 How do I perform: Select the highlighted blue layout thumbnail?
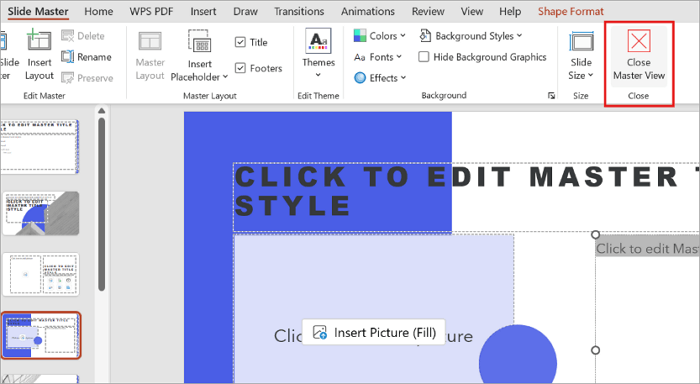click(41, 335)
